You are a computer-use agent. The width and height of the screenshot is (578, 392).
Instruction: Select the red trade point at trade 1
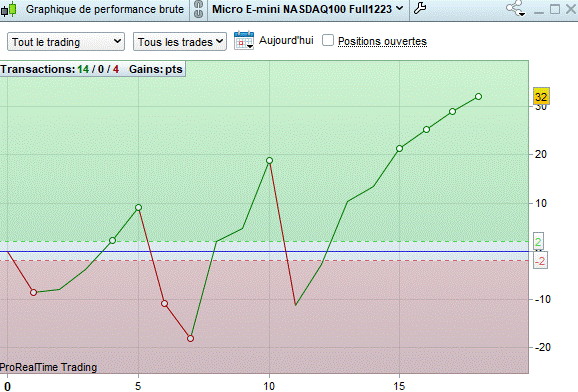tap(34, 292)
